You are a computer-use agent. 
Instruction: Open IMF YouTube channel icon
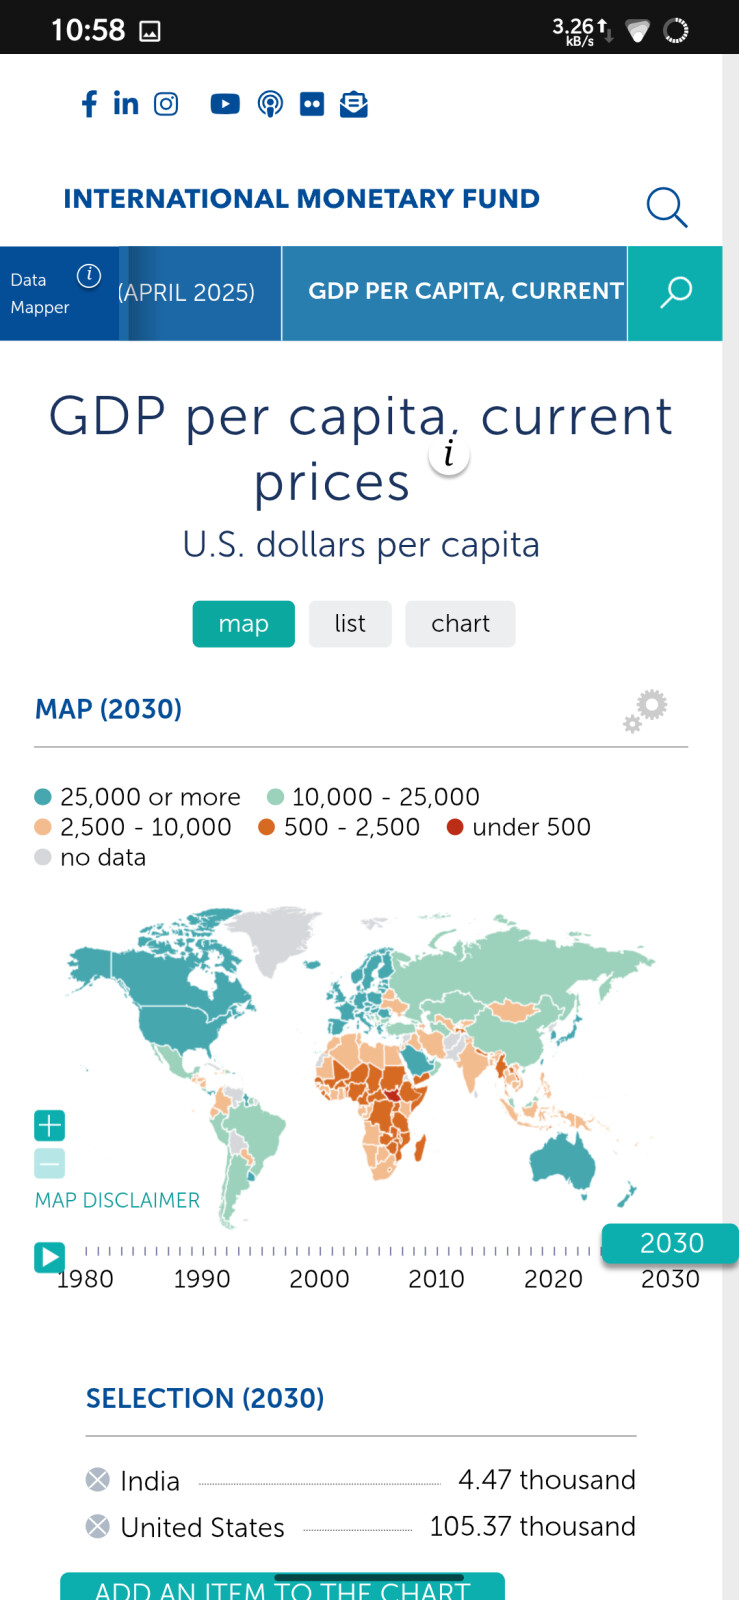pos(225,104)
